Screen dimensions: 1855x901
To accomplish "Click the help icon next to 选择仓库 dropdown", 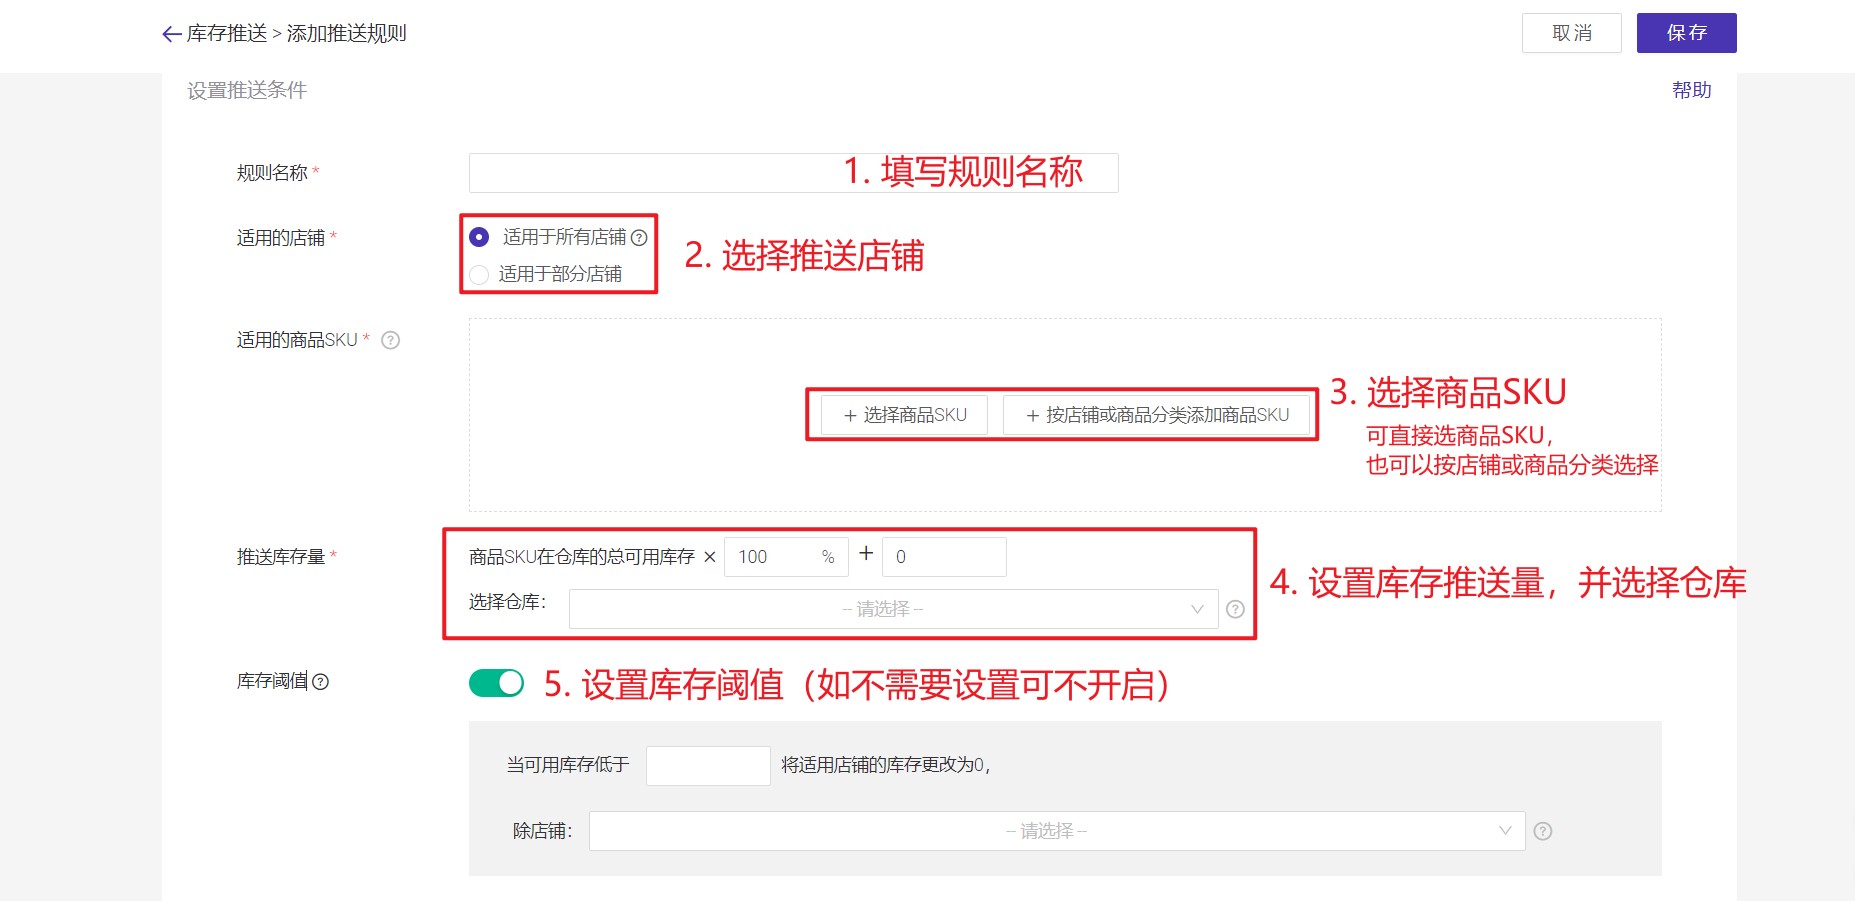I will (1234, 608).
